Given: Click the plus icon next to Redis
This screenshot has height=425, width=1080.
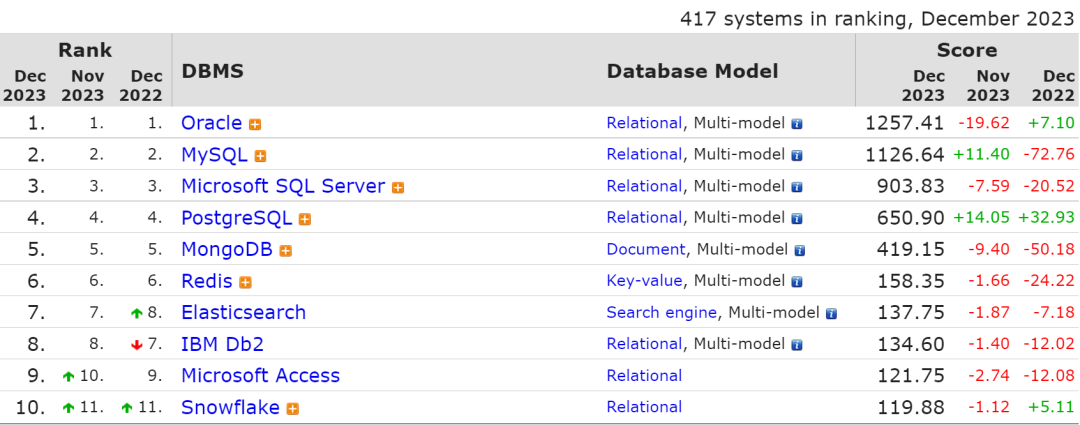Looking at the screenshot, I should pyautogui.click(x=245, y=282).
